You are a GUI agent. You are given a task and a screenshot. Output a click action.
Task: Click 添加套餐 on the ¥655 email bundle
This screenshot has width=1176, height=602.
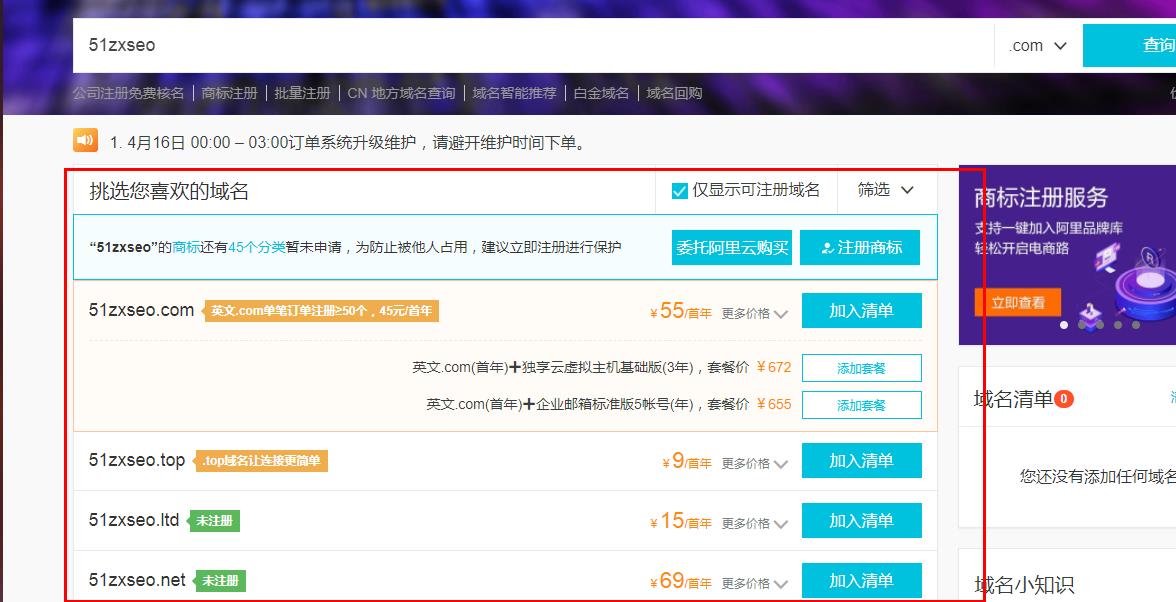coord(862,405)
